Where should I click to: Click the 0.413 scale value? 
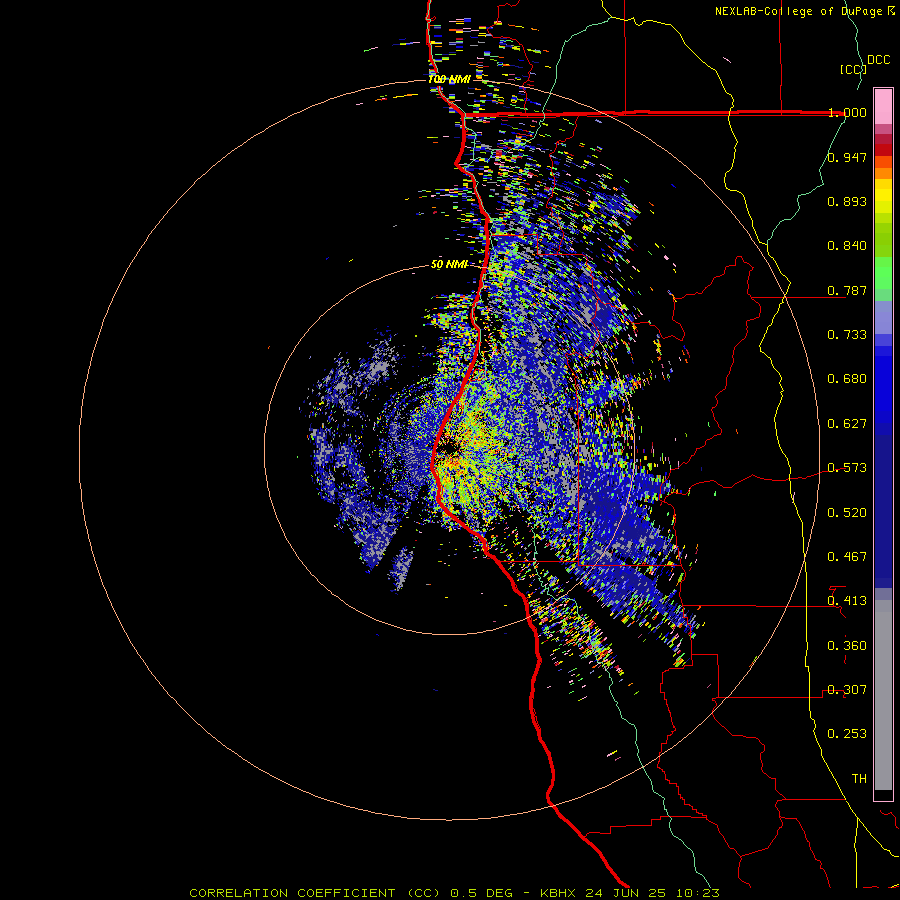847,601
